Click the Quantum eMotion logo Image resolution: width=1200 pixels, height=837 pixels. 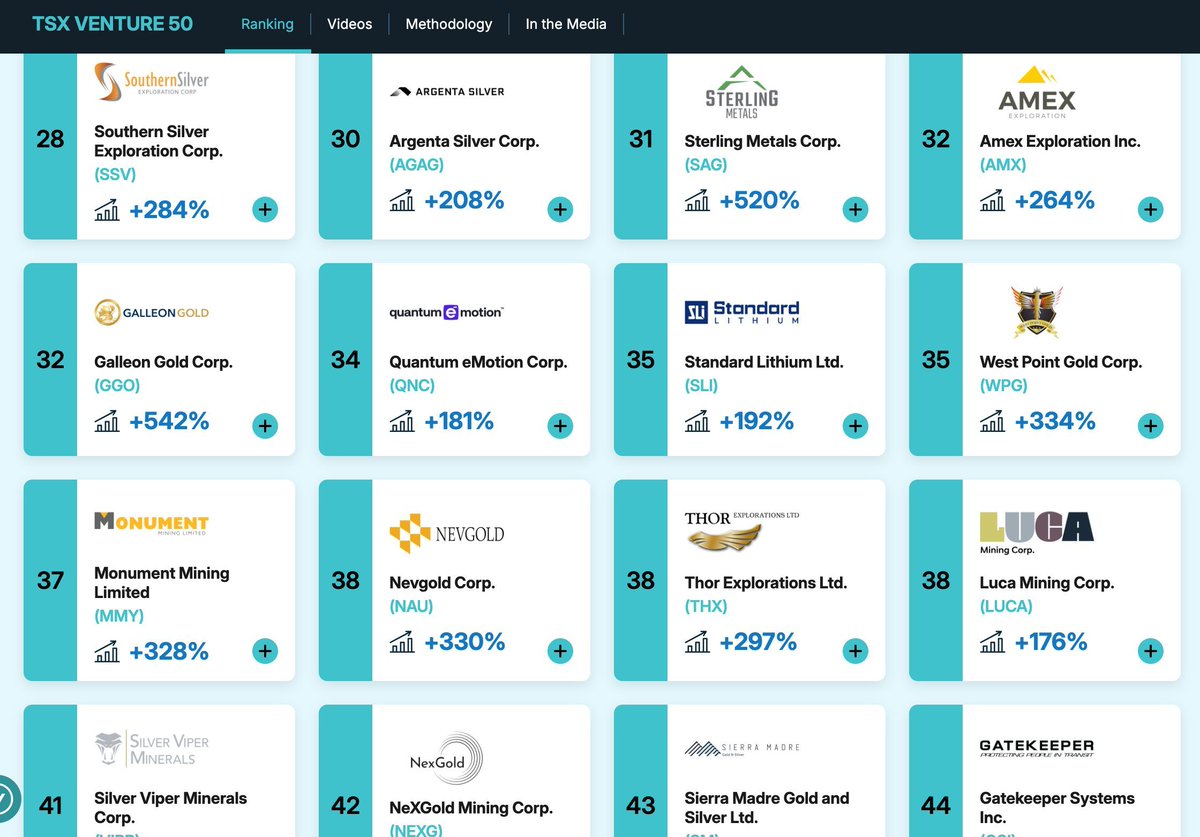click(x=446, y=313)
